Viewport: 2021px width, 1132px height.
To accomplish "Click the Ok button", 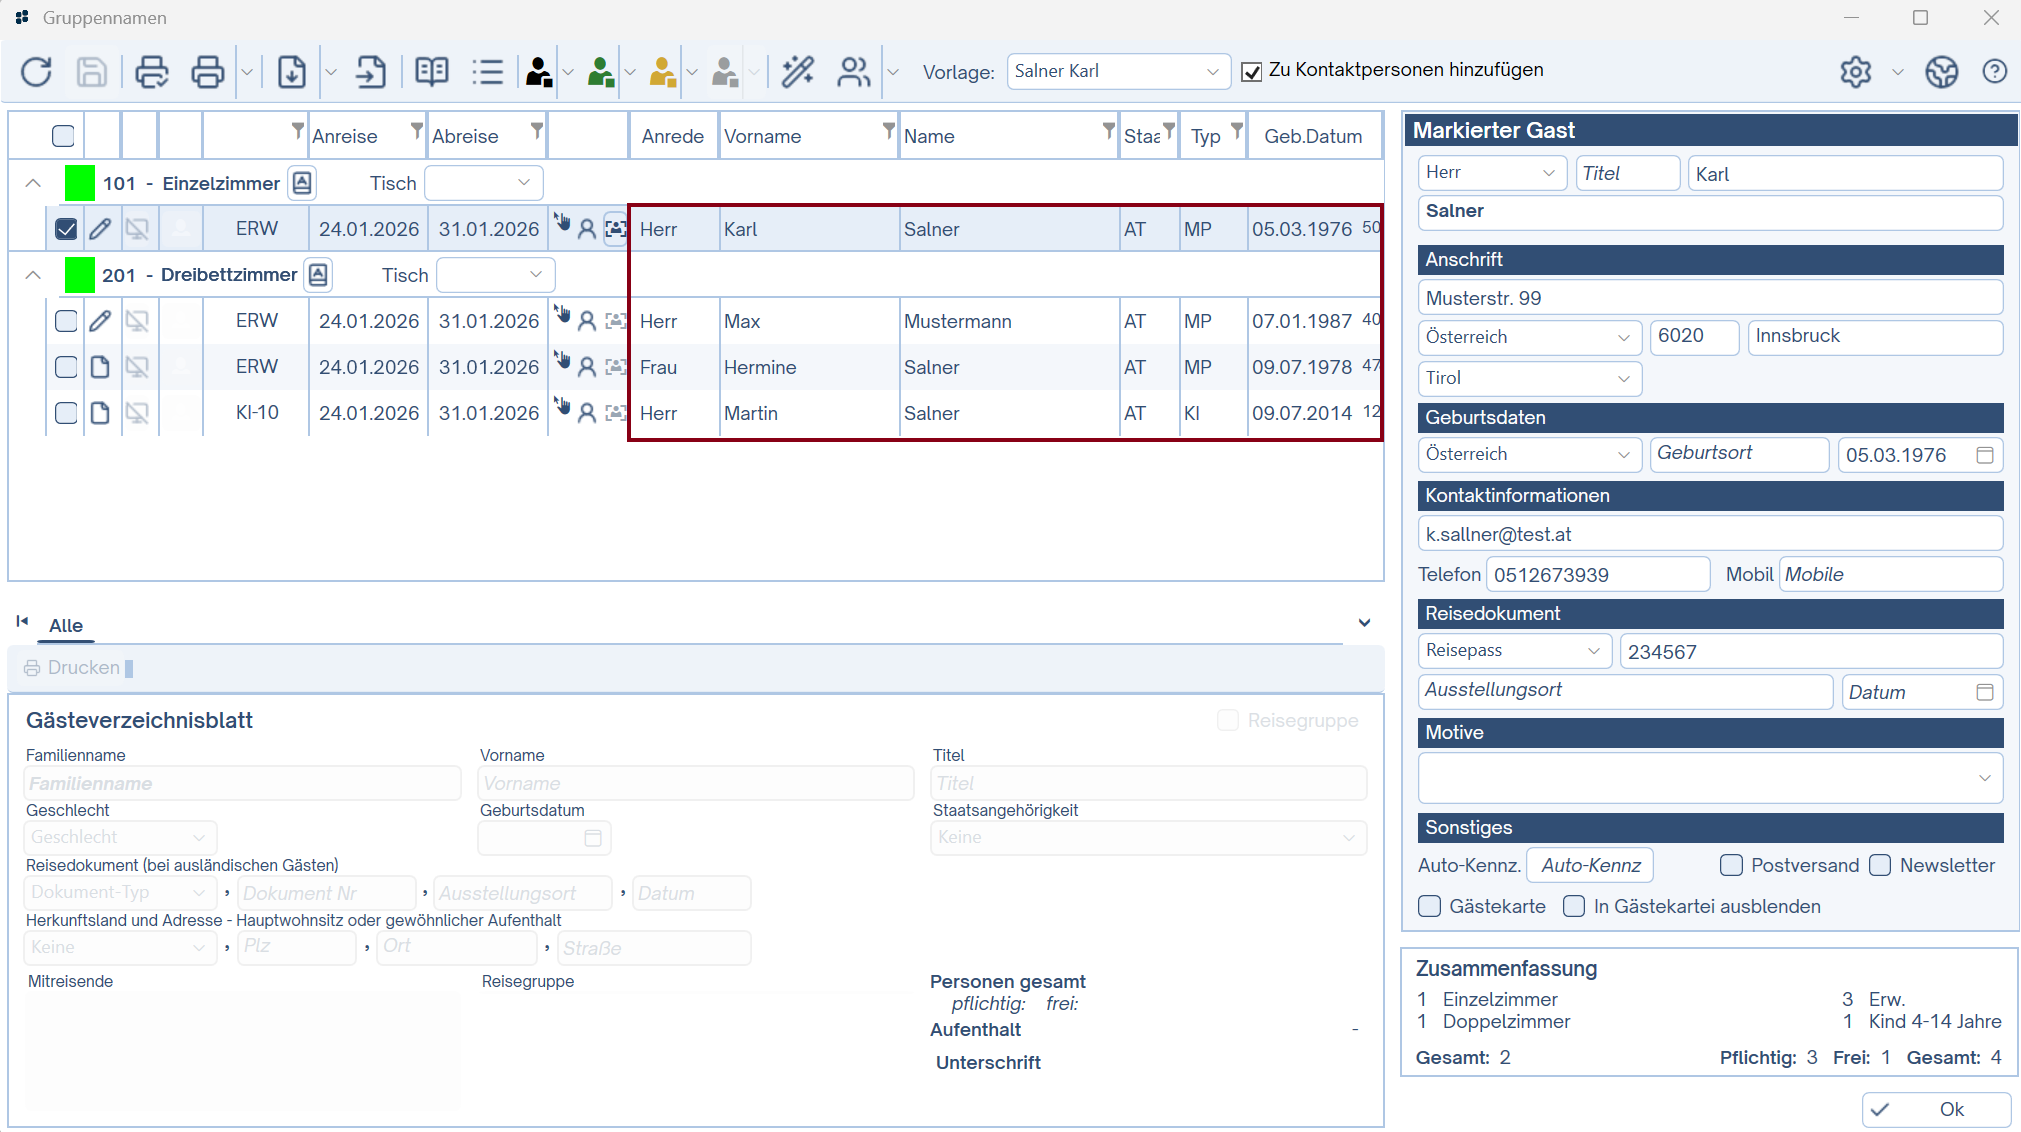I will (x=1936, y=1109).
